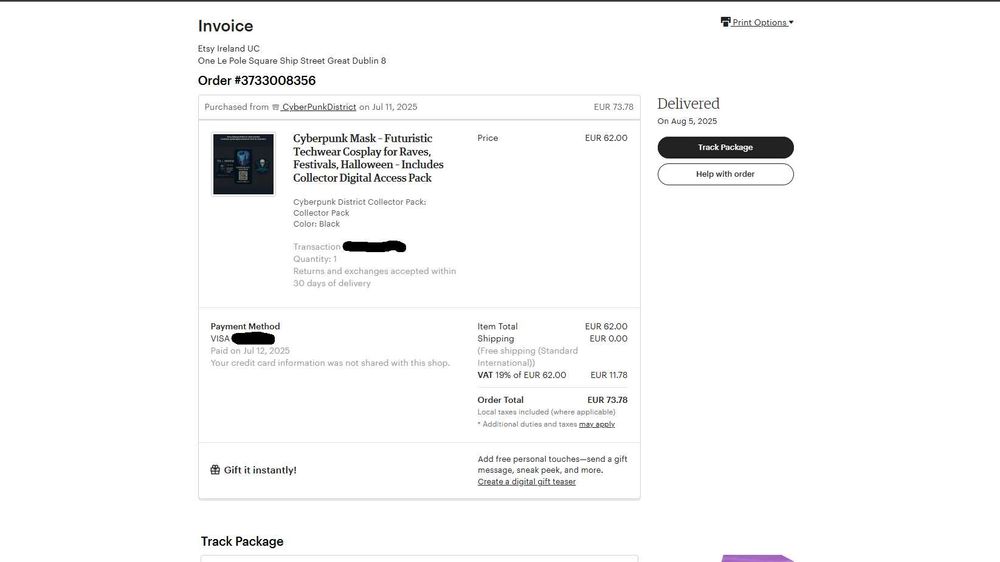Select the Order #3733008356 heading

pos(256,80)
